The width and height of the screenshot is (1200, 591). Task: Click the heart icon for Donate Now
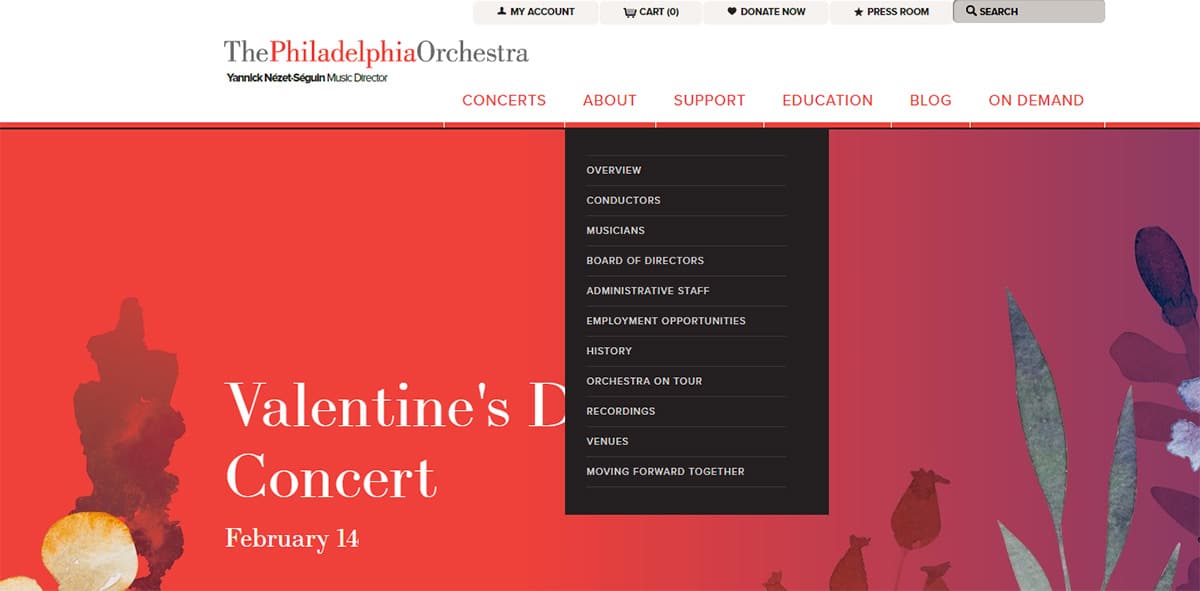[731, 12]
